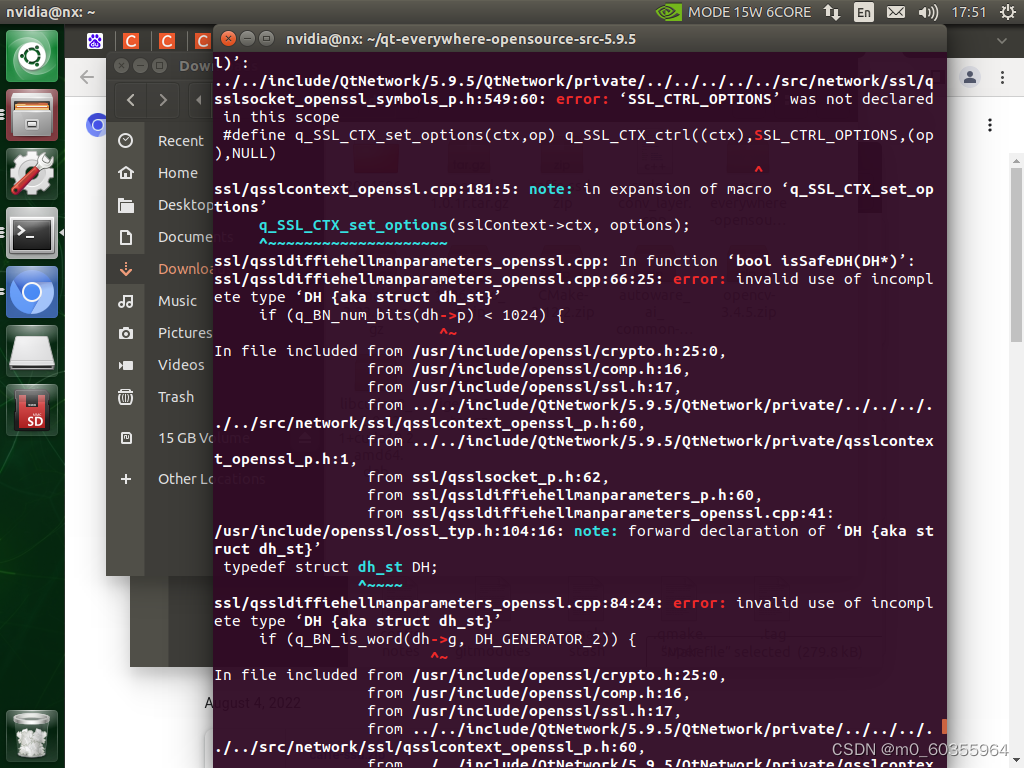Switch to the first orange C browser tab
Screen dimensions: 1024x768
[x=131, y=41]
